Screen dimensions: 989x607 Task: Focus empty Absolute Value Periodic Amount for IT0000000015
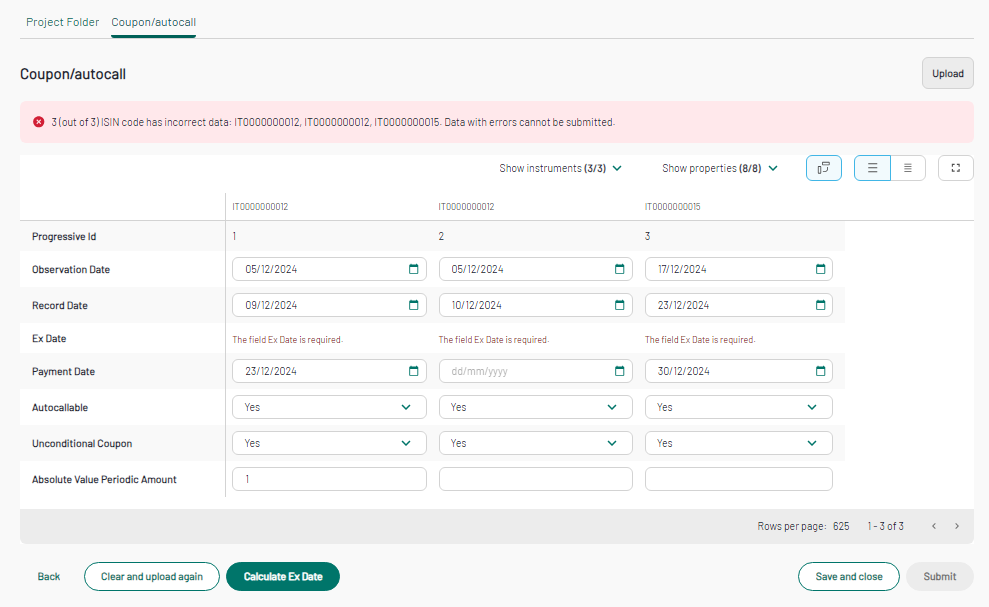(739, 479)
